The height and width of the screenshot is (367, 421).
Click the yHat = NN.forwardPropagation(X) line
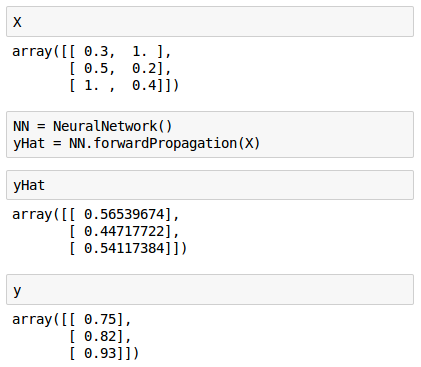pos(136,144)
